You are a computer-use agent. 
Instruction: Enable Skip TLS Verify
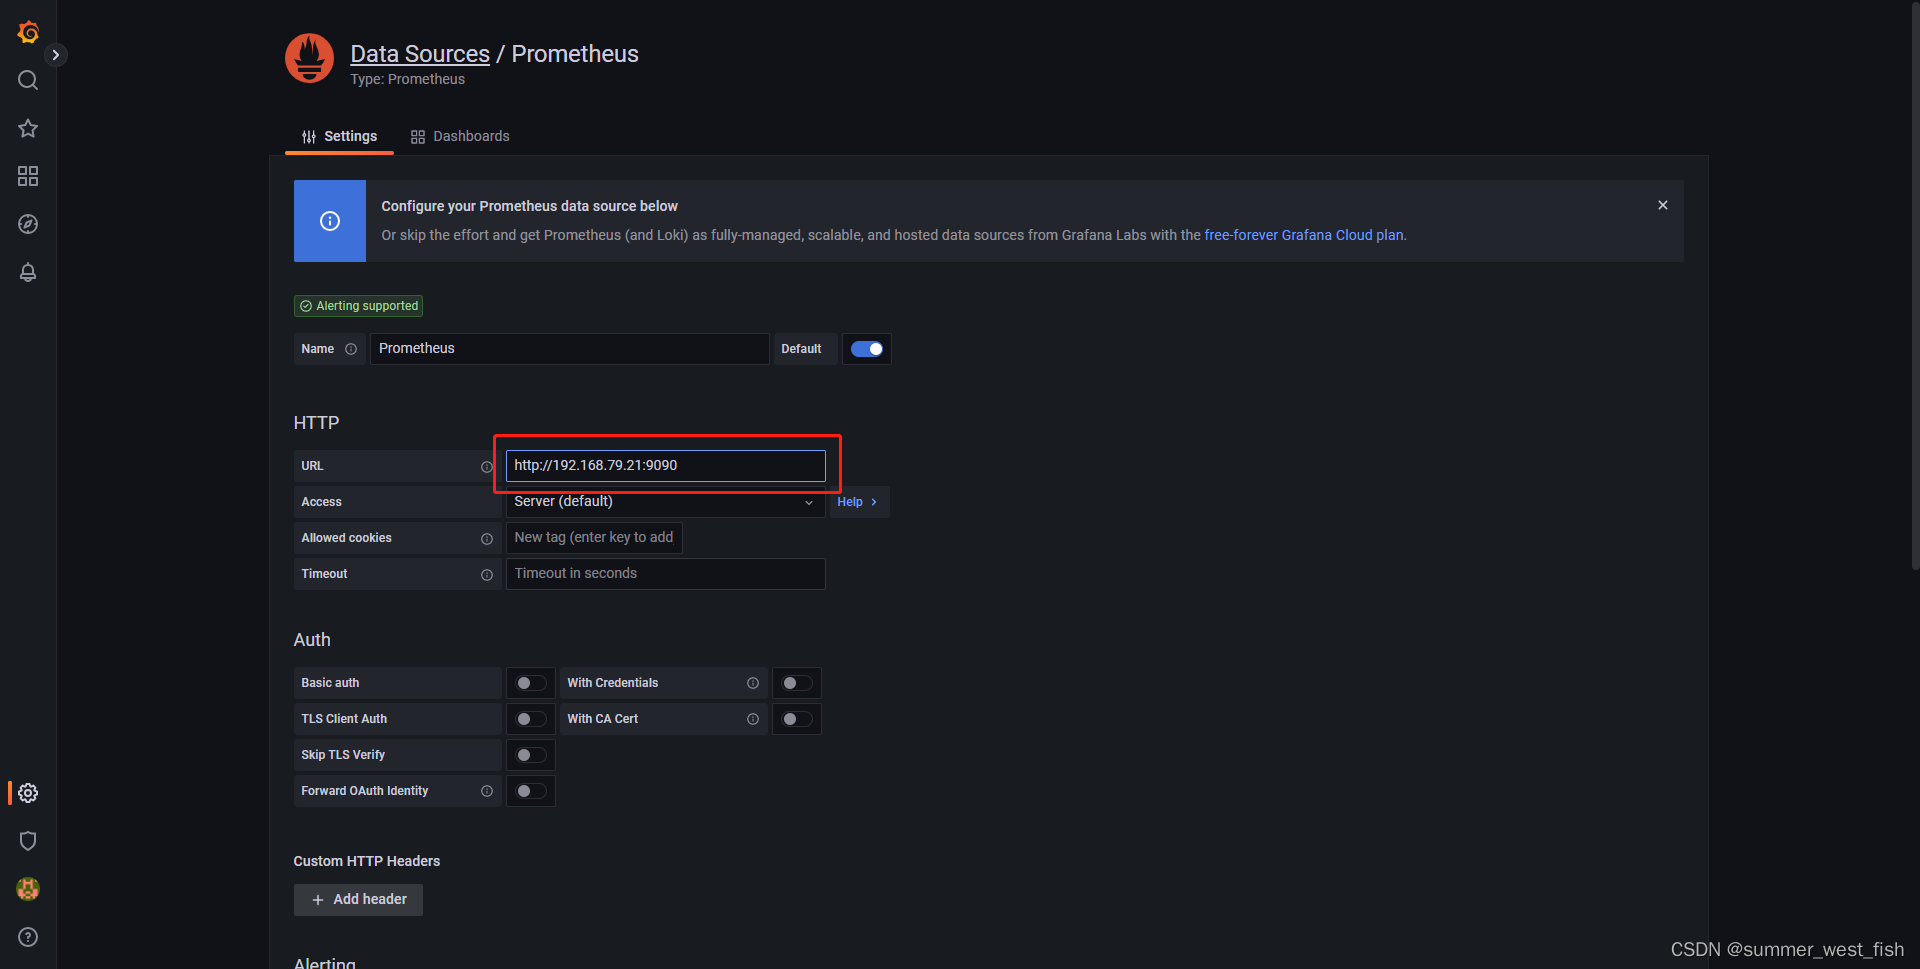point(530,754)
